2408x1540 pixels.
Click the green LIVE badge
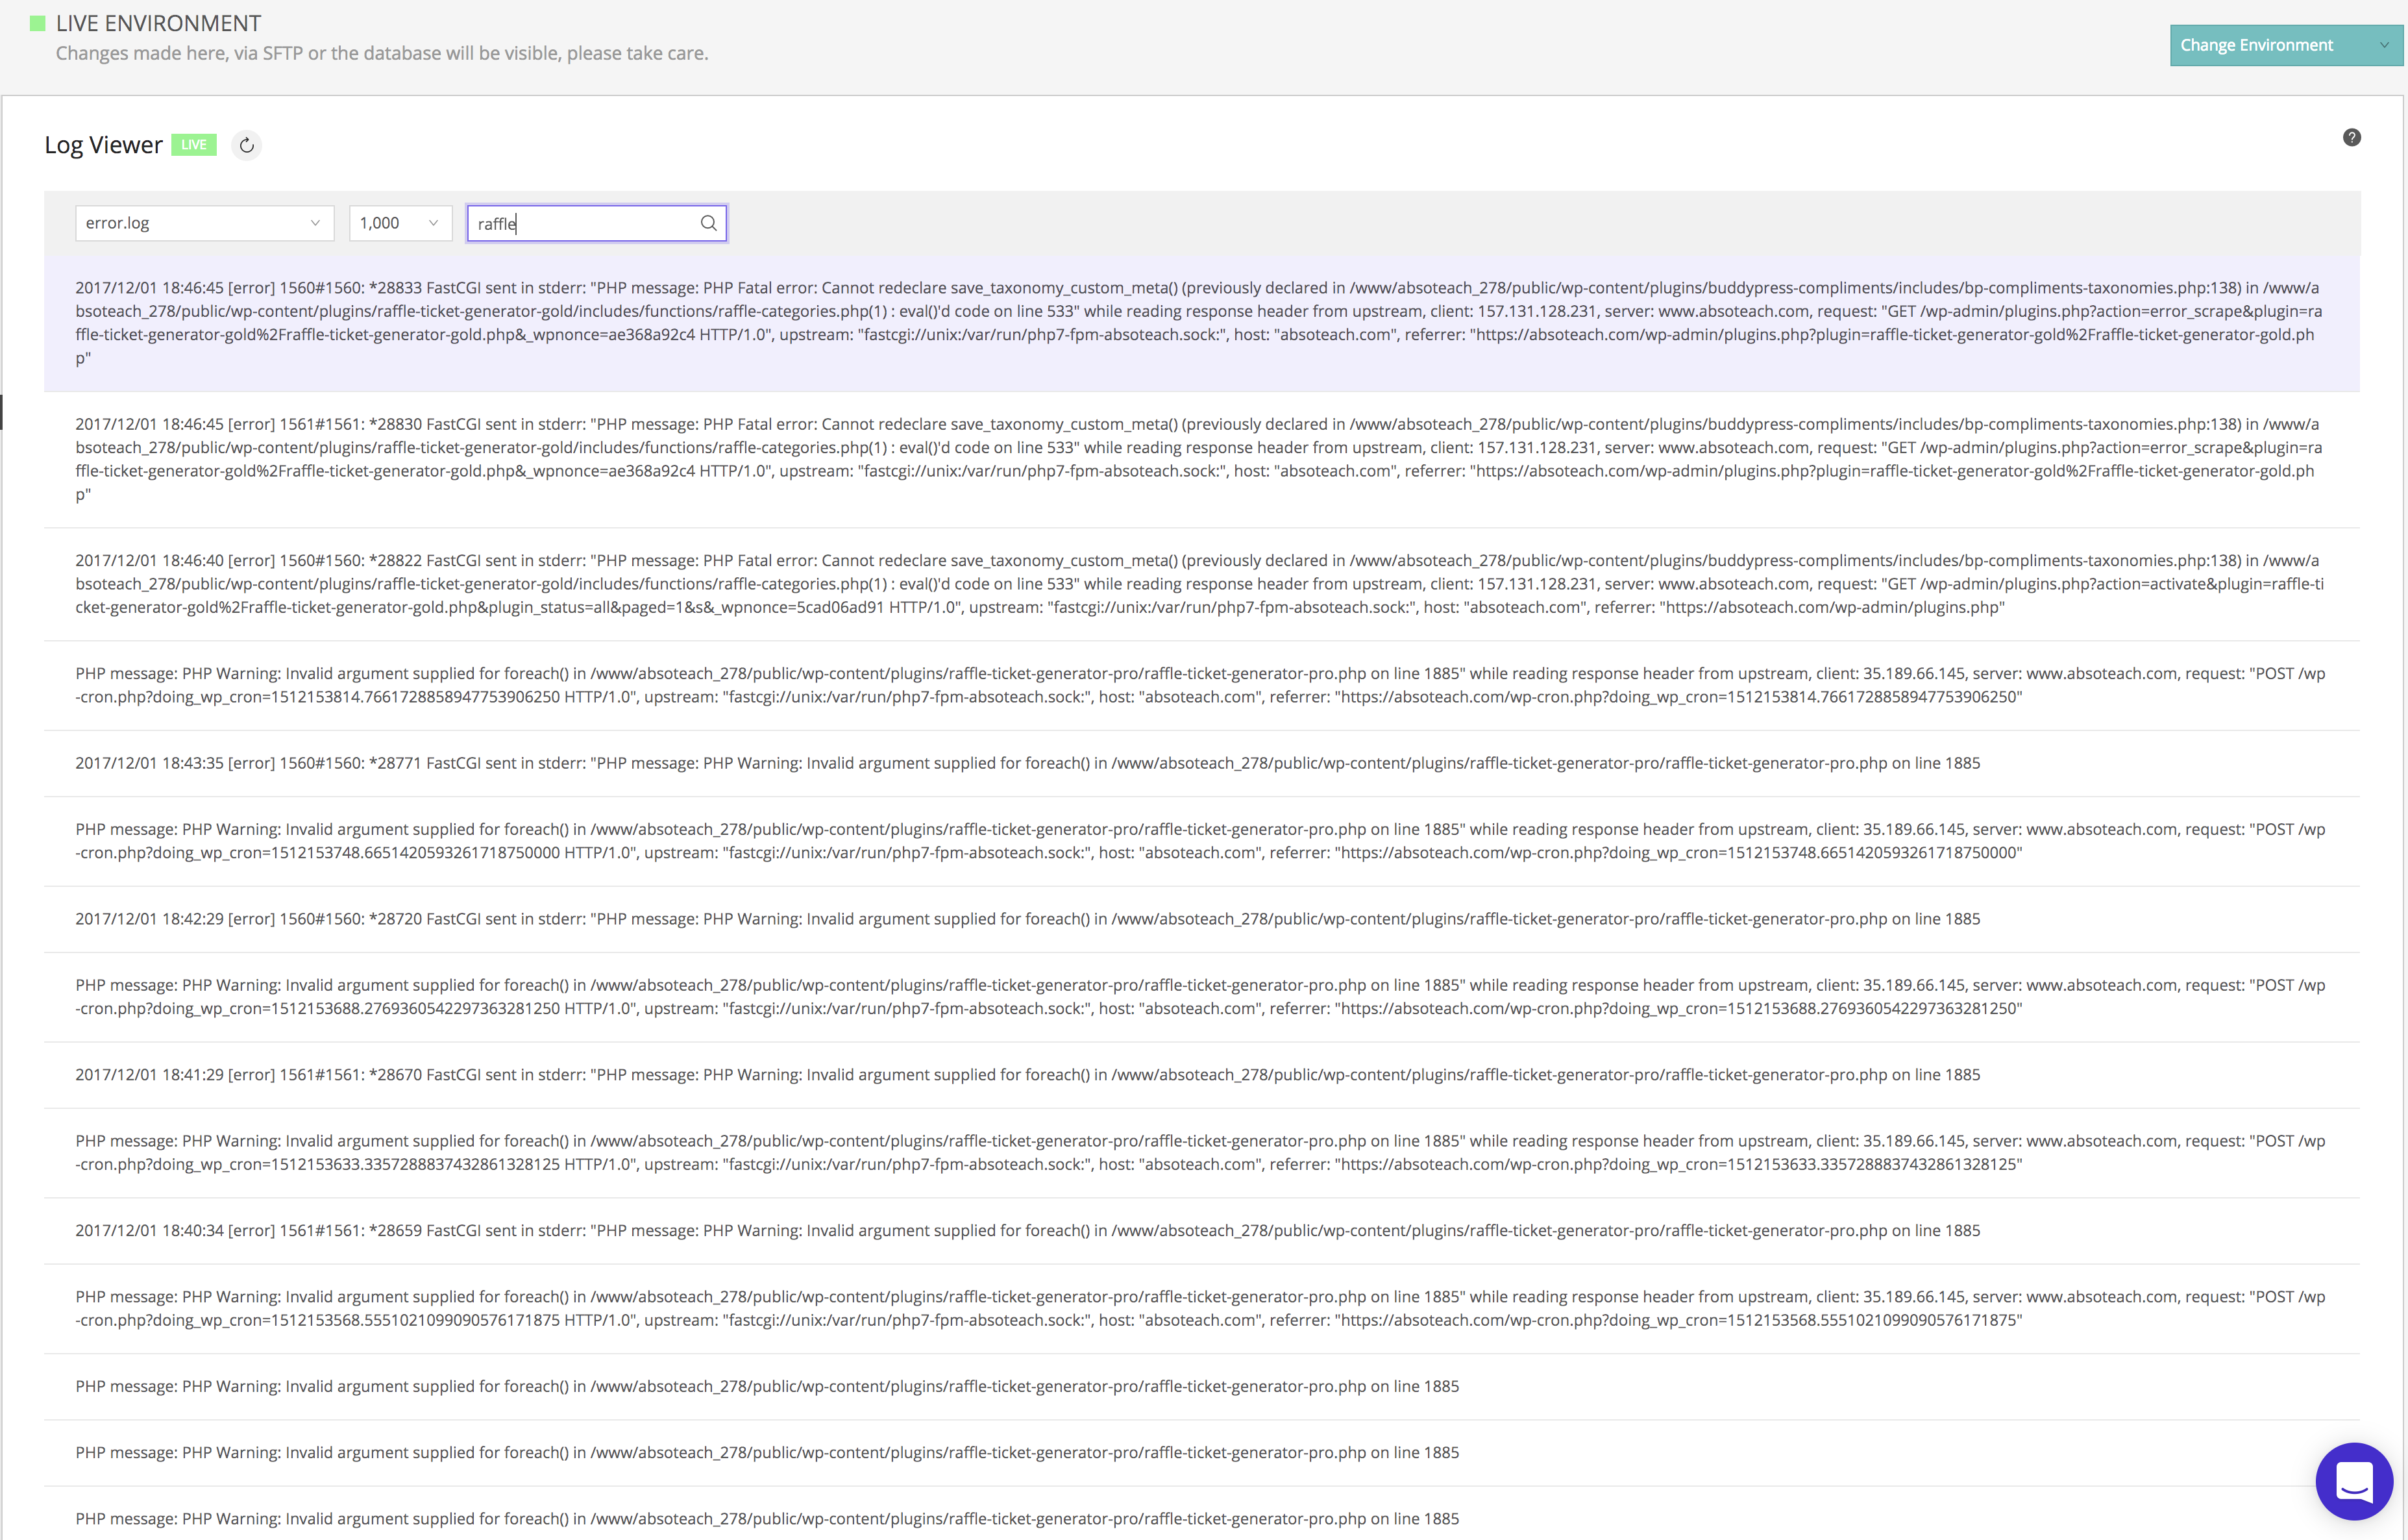pos(194,145)
